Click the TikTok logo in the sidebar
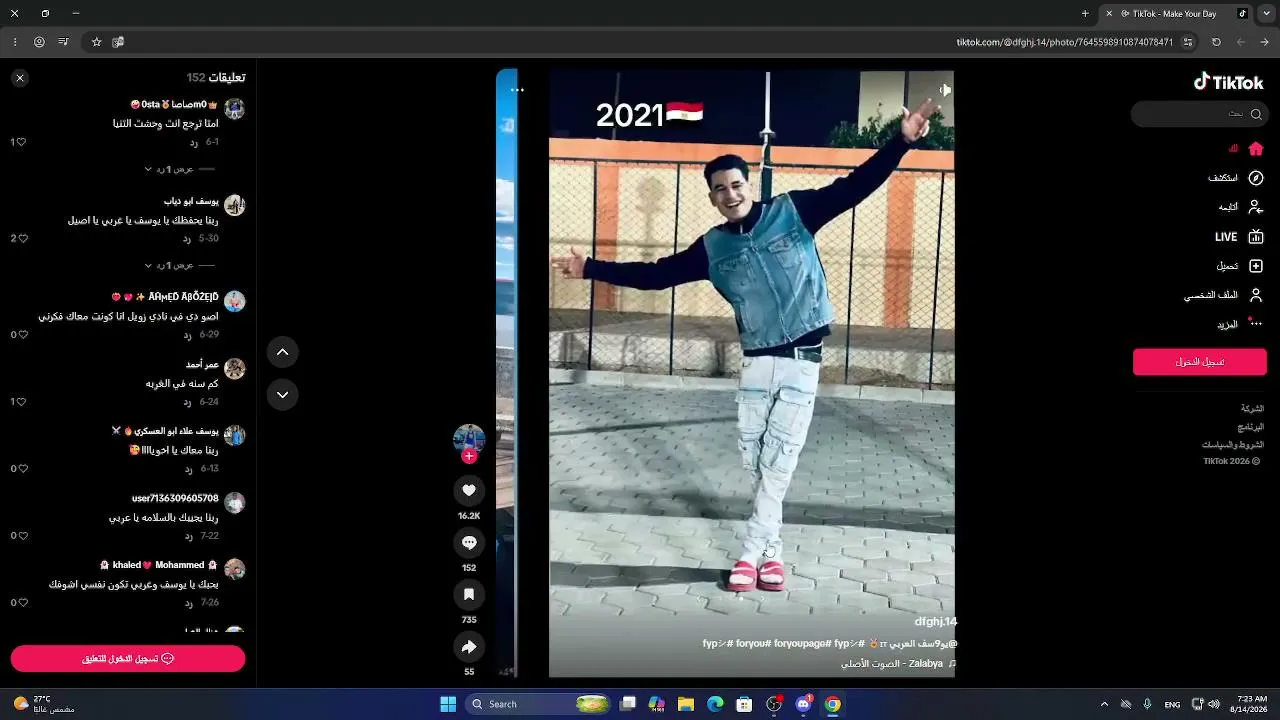The width and height of the screenshot is (1280, 720). [1228, 83]
